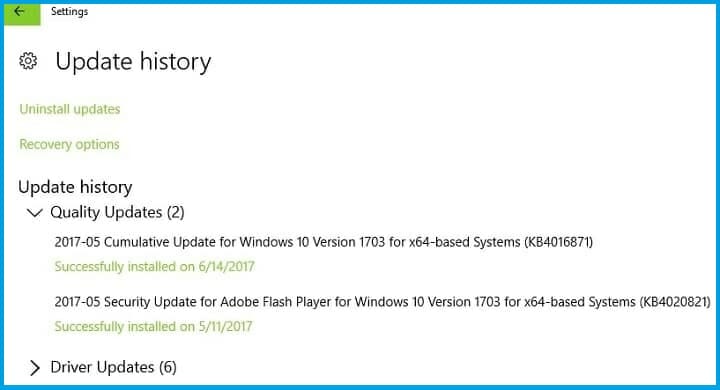Screen dimensions: 720x390
Task: Click the large Update history page title
Action: [x=133, y=62]
